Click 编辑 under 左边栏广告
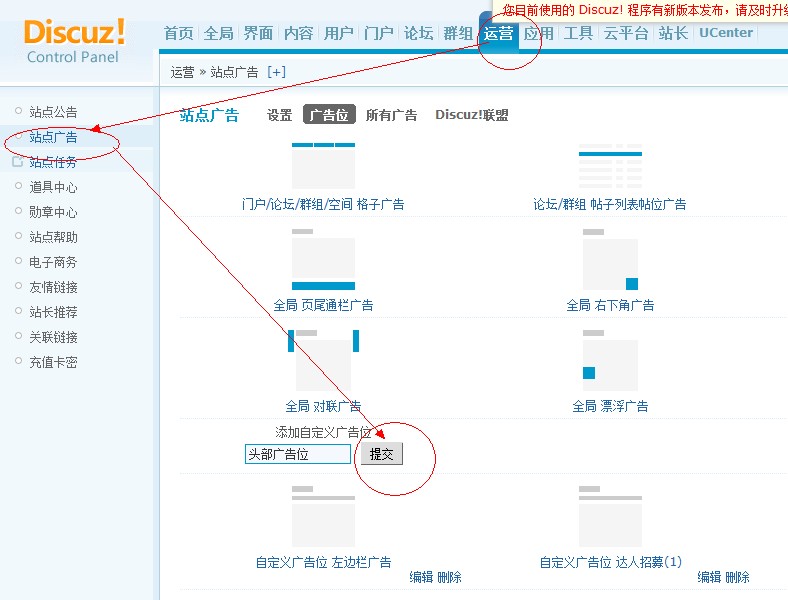This screenshot has width=788, height=600. coord(421,577)
